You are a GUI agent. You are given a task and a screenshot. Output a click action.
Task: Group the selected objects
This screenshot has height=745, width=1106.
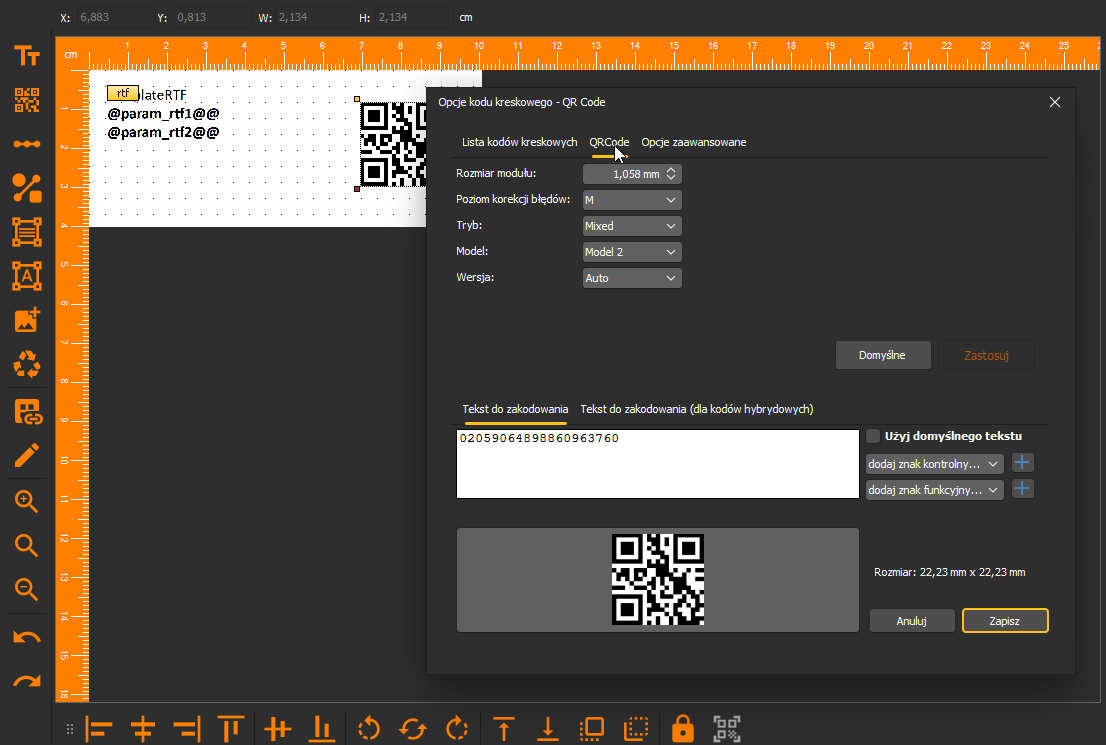coord(591,729)
